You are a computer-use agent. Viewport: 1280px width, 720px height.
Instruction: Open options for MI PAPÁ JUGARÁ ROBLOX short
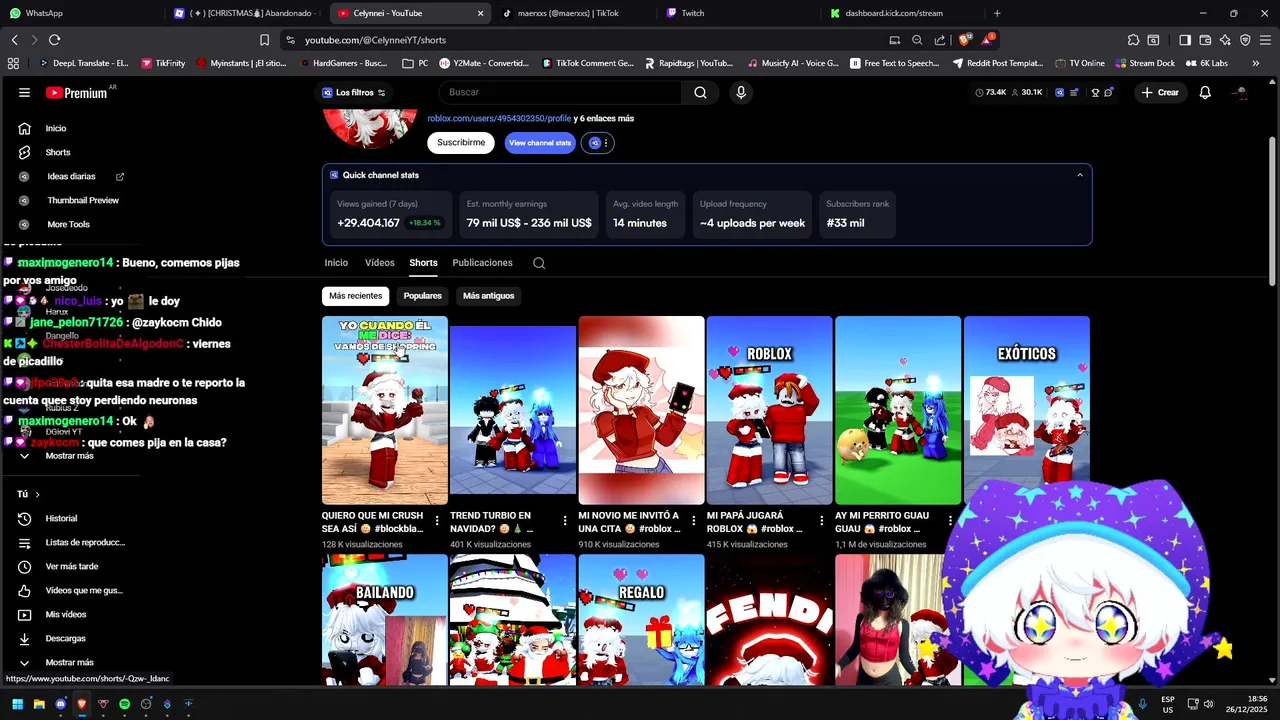pyautogui.click(x=821, y=521)
